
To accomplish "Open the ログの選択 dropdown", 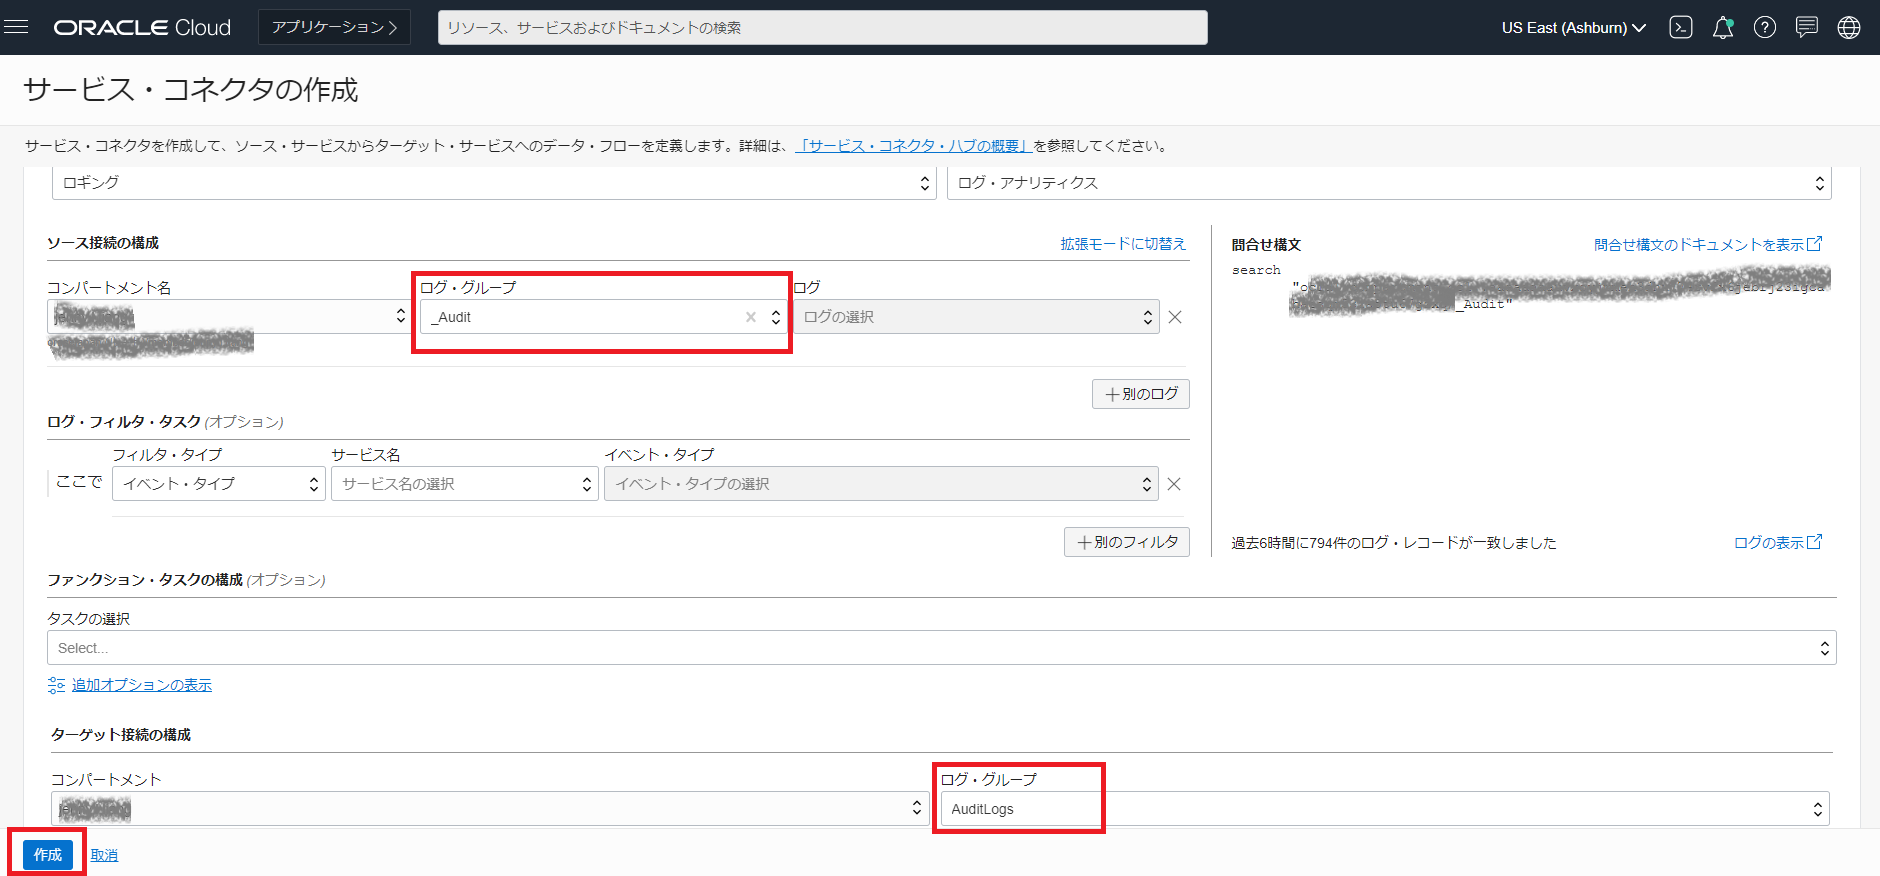I will [975, 317].
